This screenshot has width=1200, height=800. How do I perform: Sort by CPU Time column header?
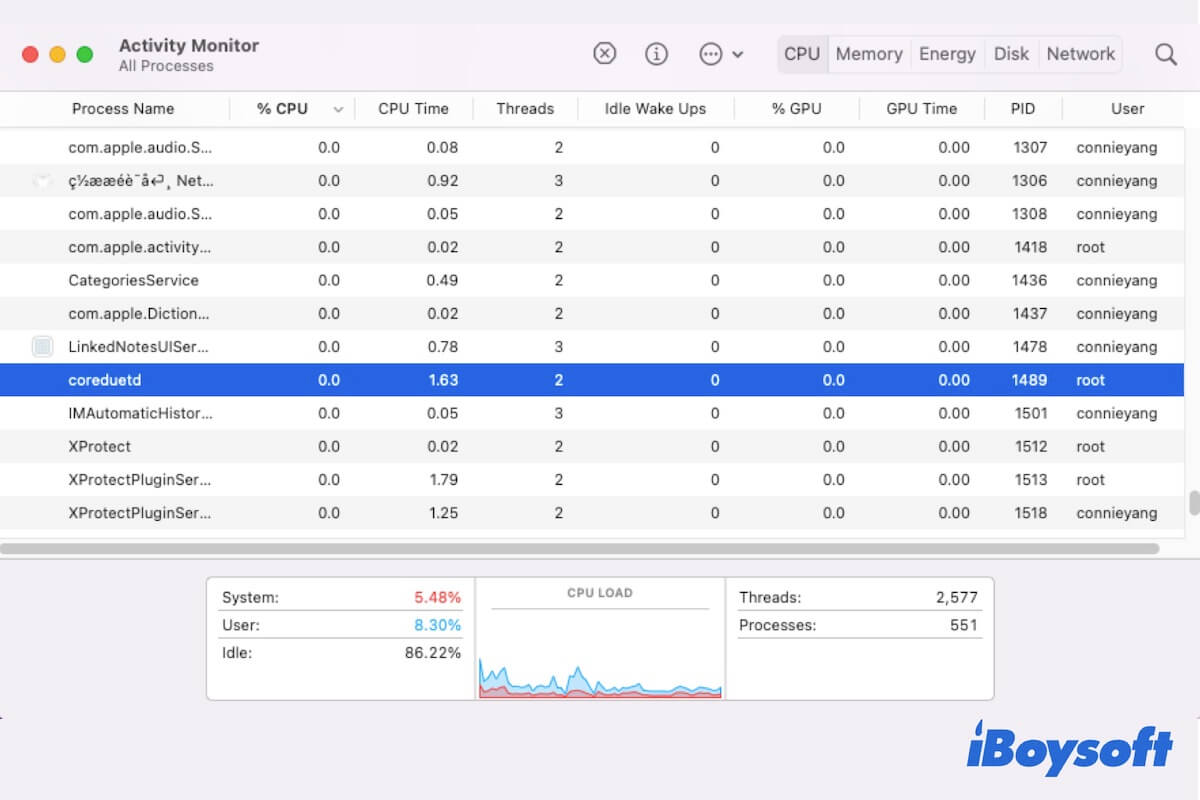[x=413, y=108]
